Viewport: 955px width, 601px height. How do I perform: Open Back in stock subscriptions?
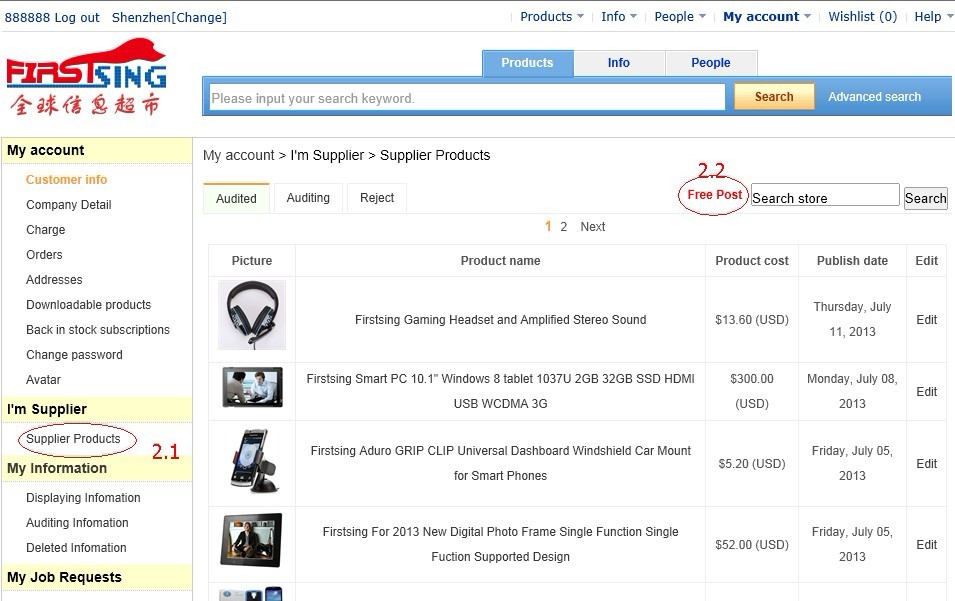97,329
